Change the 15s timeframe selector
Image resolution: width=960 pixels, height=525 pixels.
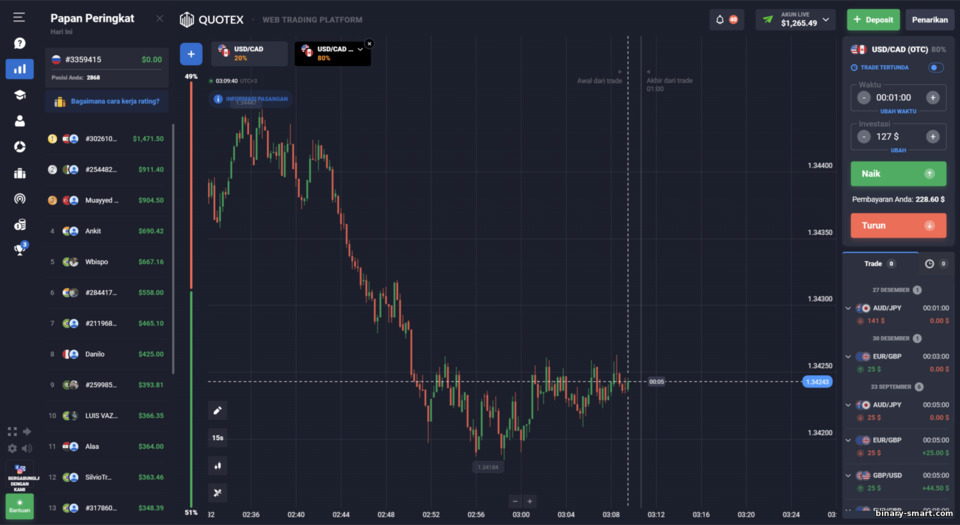pos(217,438)
